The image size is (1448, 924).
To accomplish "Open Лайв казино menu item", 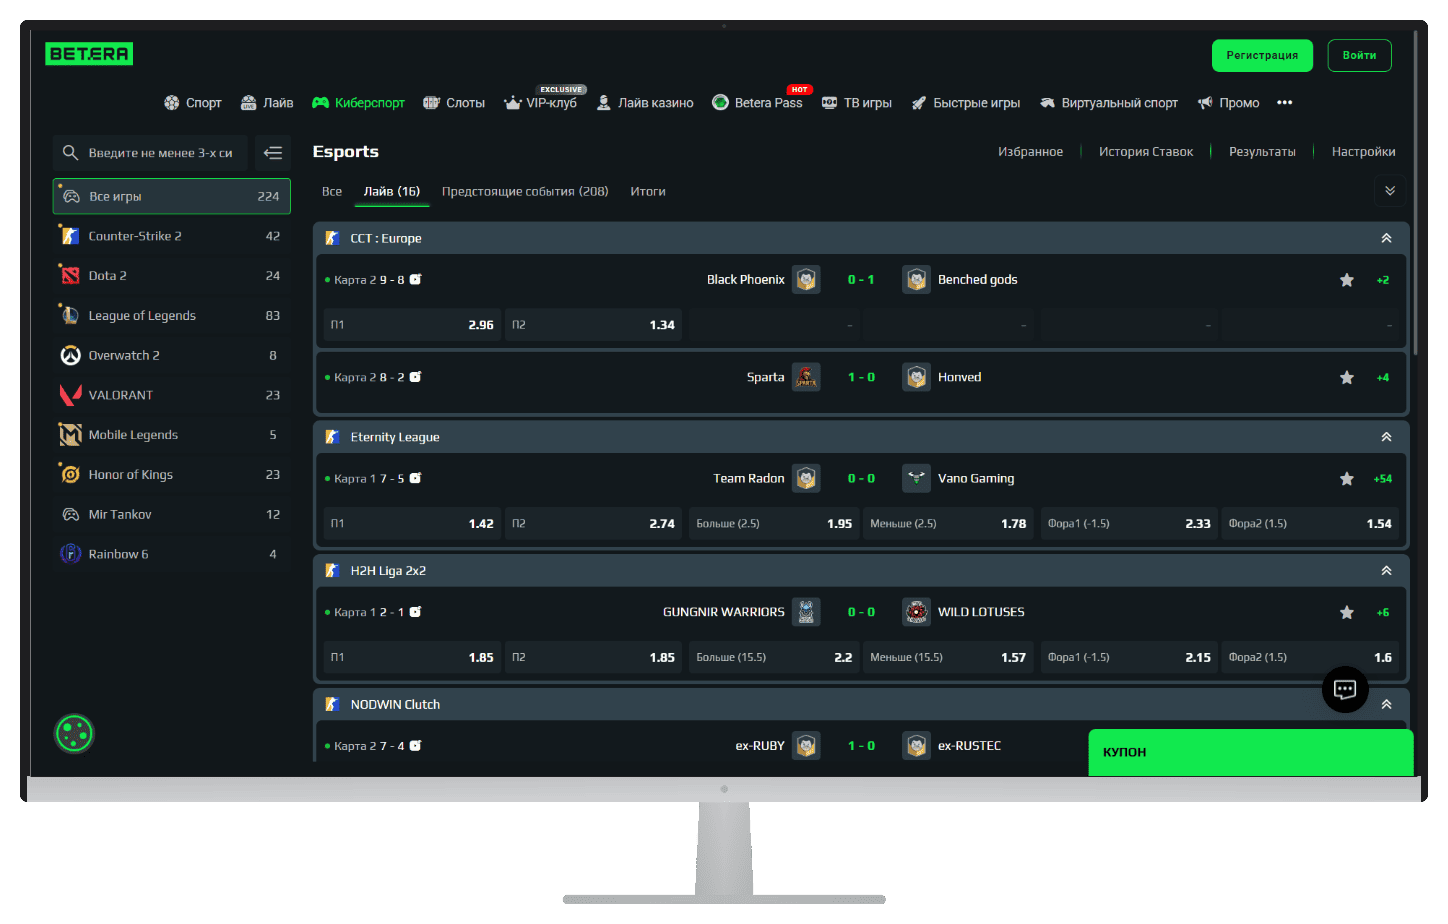I will (645, 103).
